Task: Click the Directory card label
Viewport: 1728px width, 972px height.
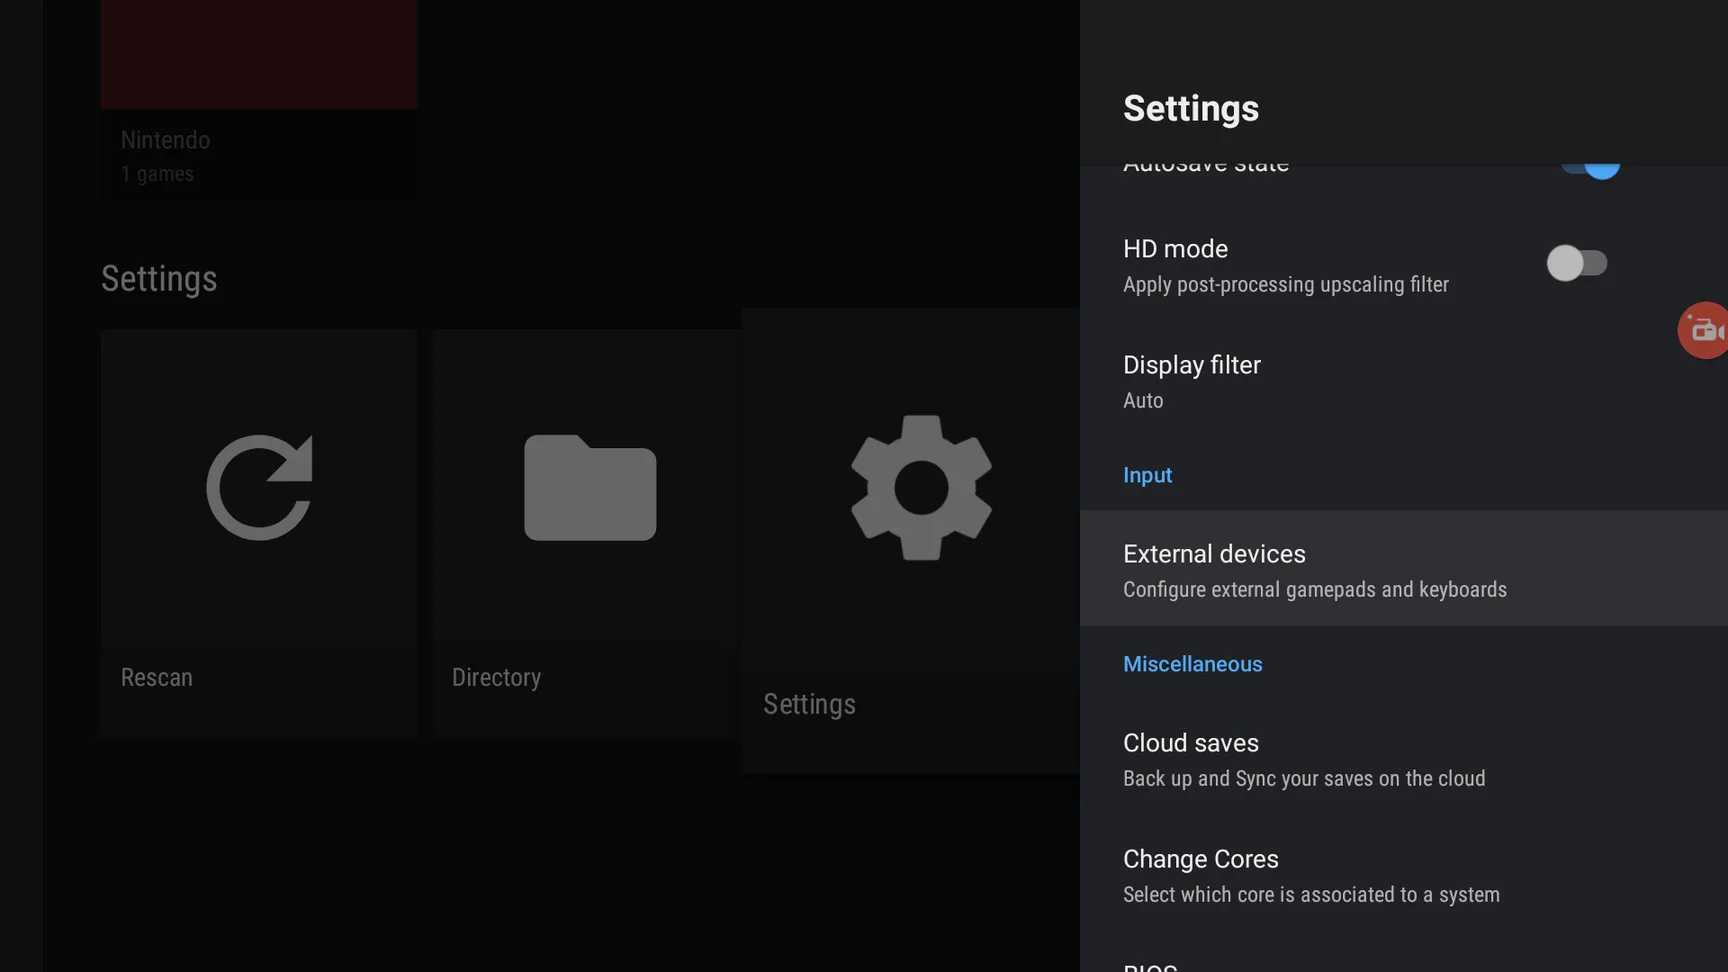Action: (496, 677)
